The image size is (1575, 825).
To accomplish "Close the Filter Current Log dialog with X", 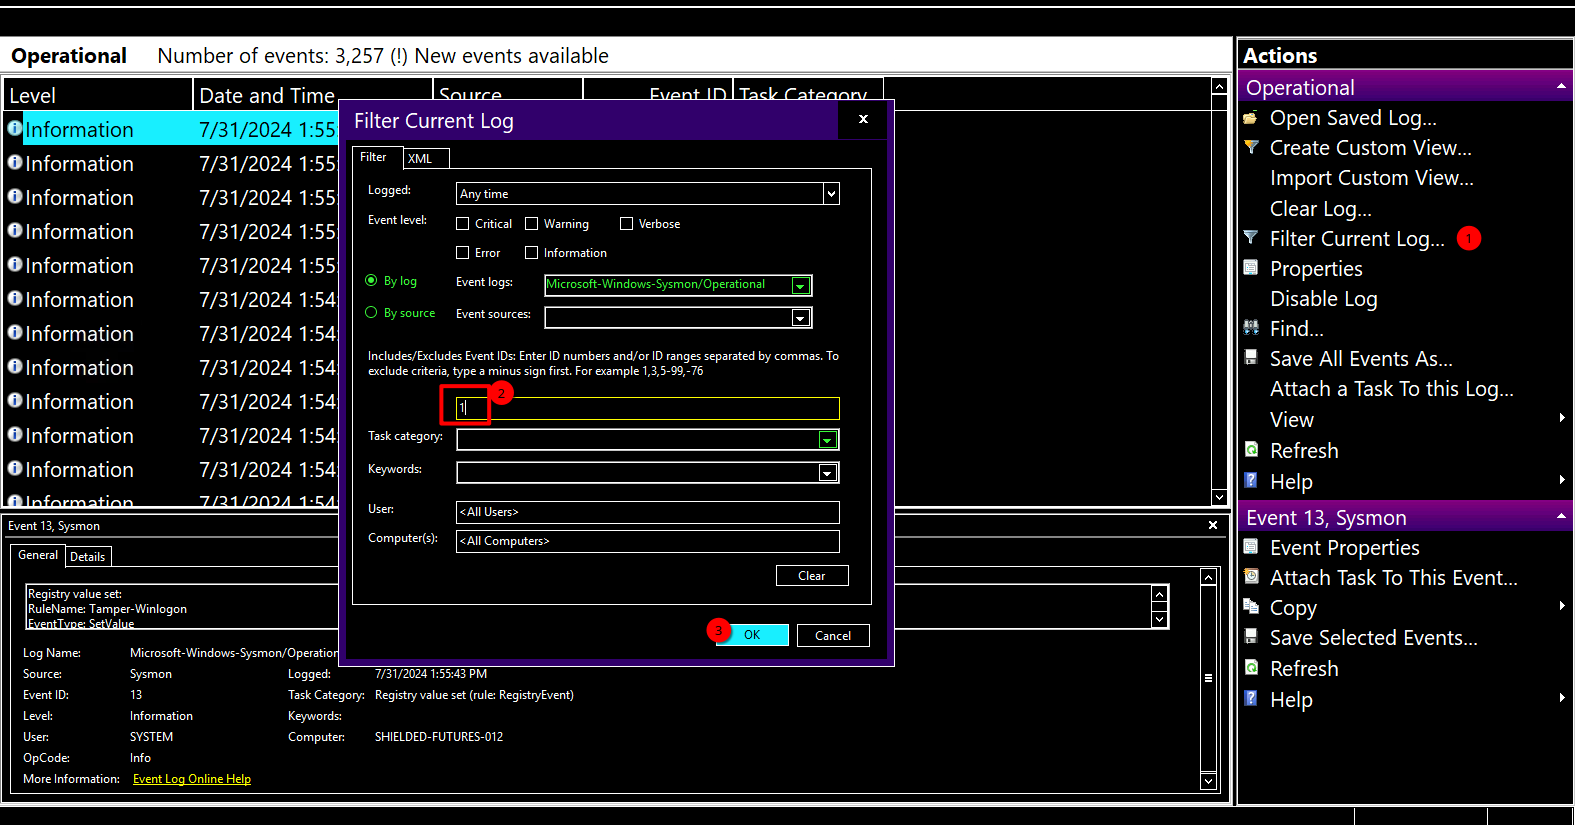I will pyautogui.click(x=863, y=119).
